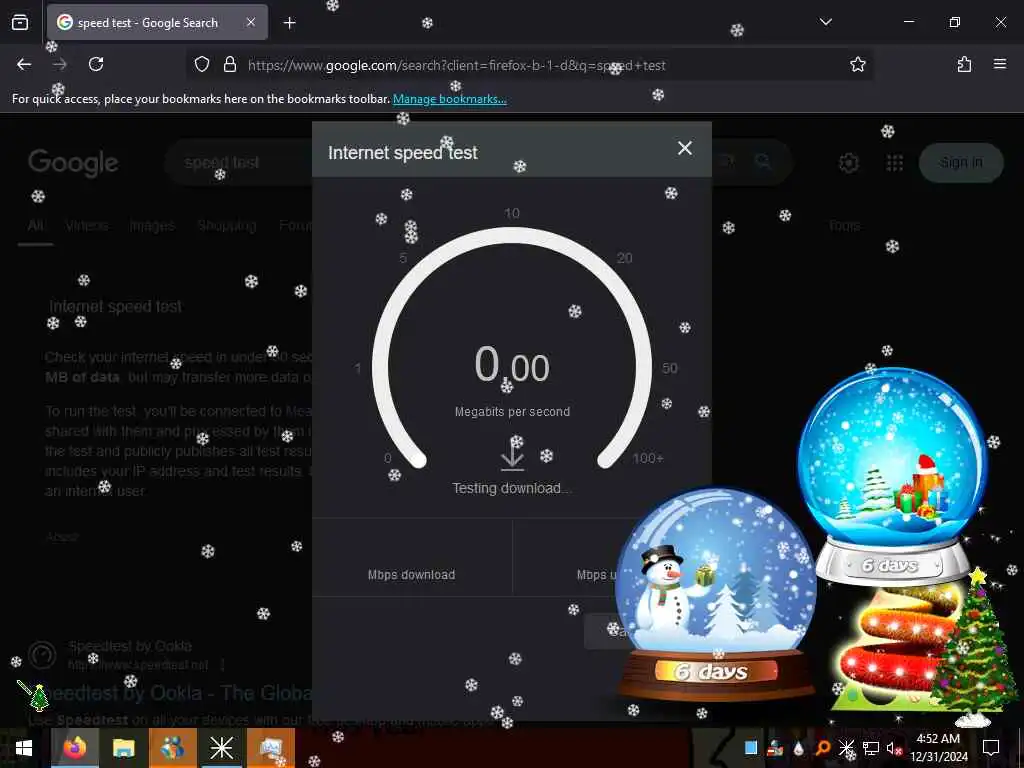Click the water drop tray icon
Image resolution: width=1024 pixels, height=768 pixels.
tap(799, 748)
